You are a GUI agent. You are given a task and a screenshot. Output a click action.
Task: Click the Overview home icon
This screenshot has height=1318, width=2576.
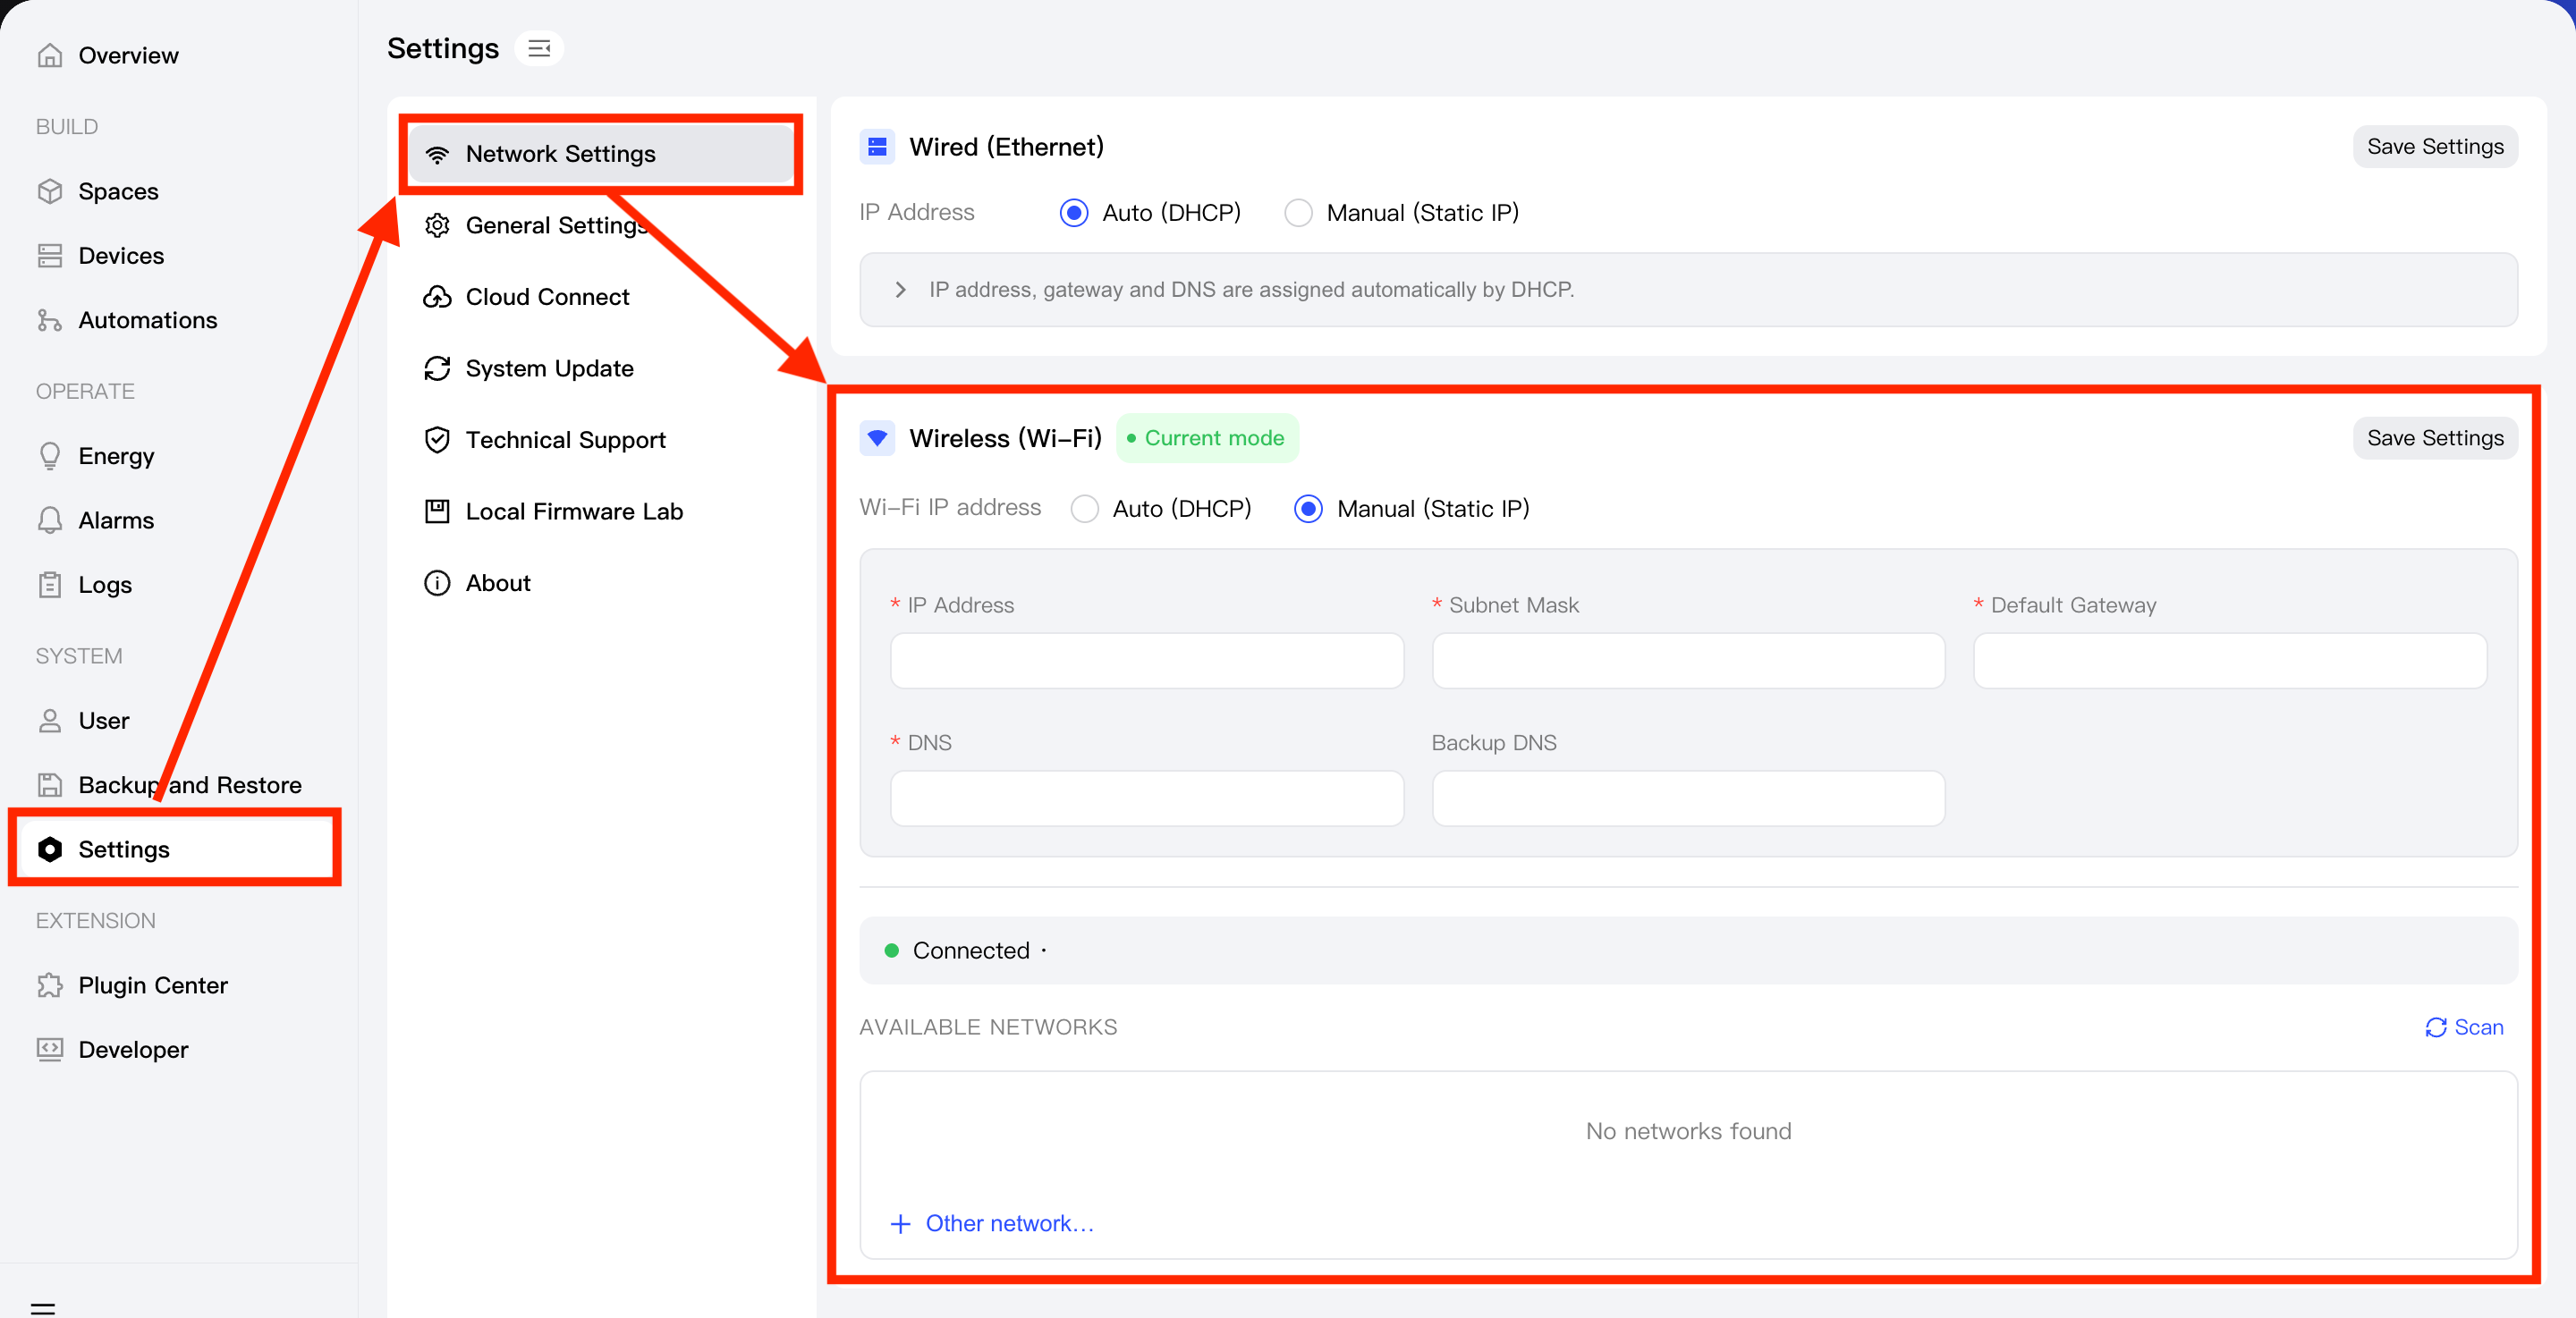pyautogui.click(x=50, y=55)
